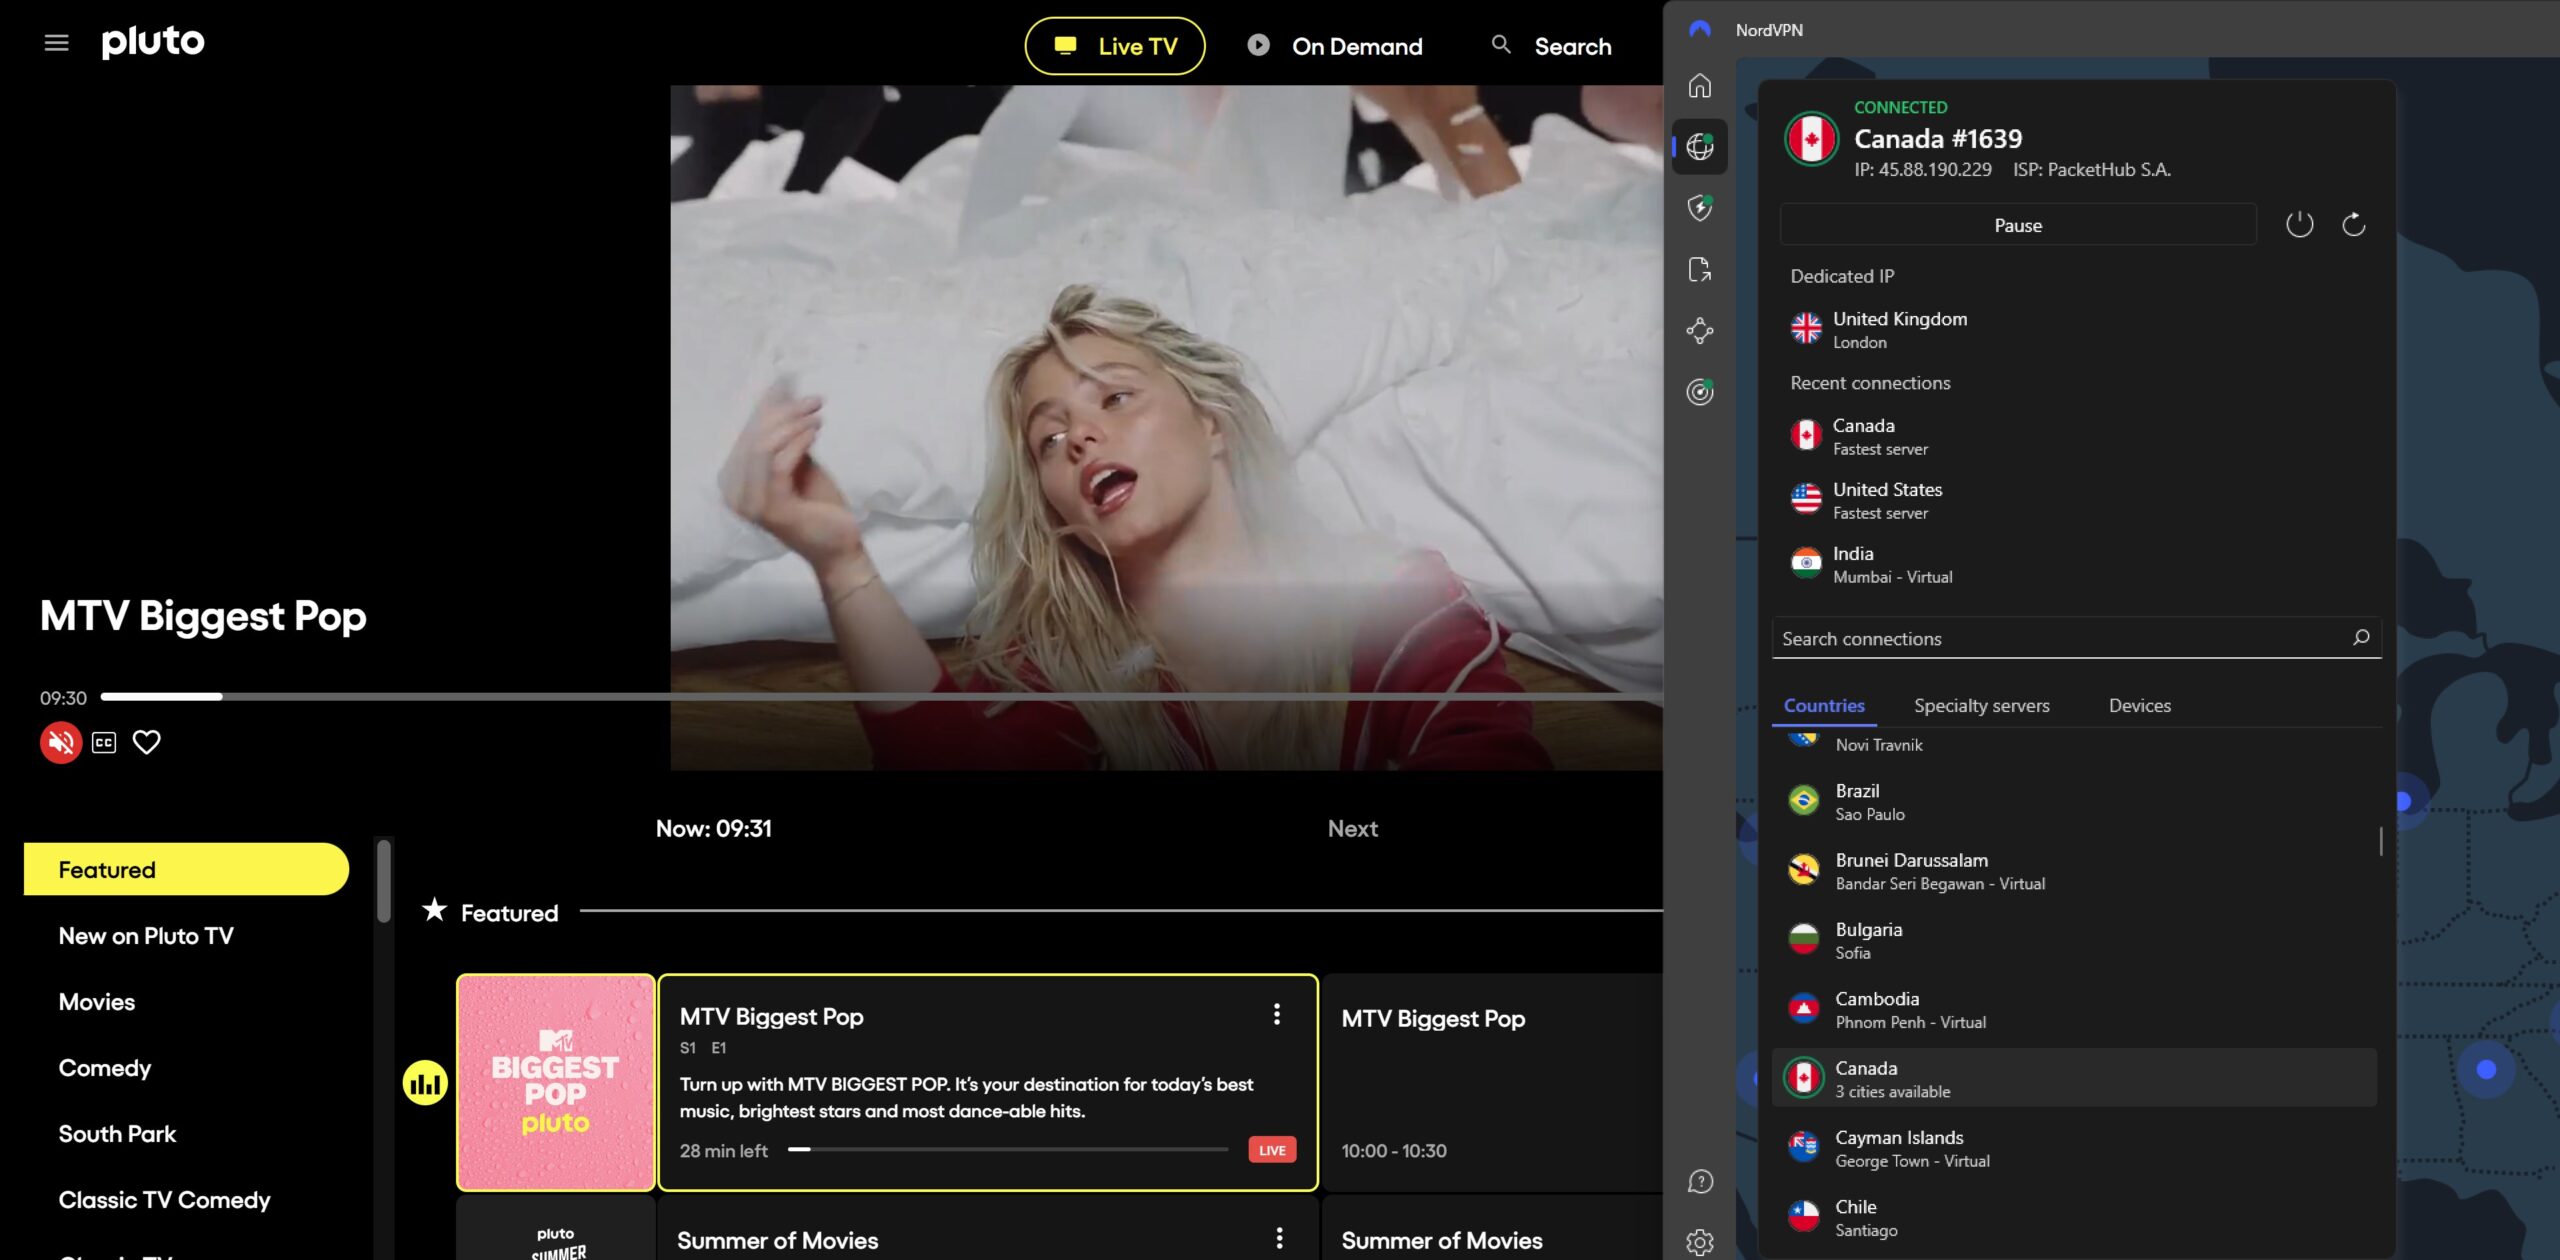Open NordVPN home icon in sidebar

(x=1700, y=86)
